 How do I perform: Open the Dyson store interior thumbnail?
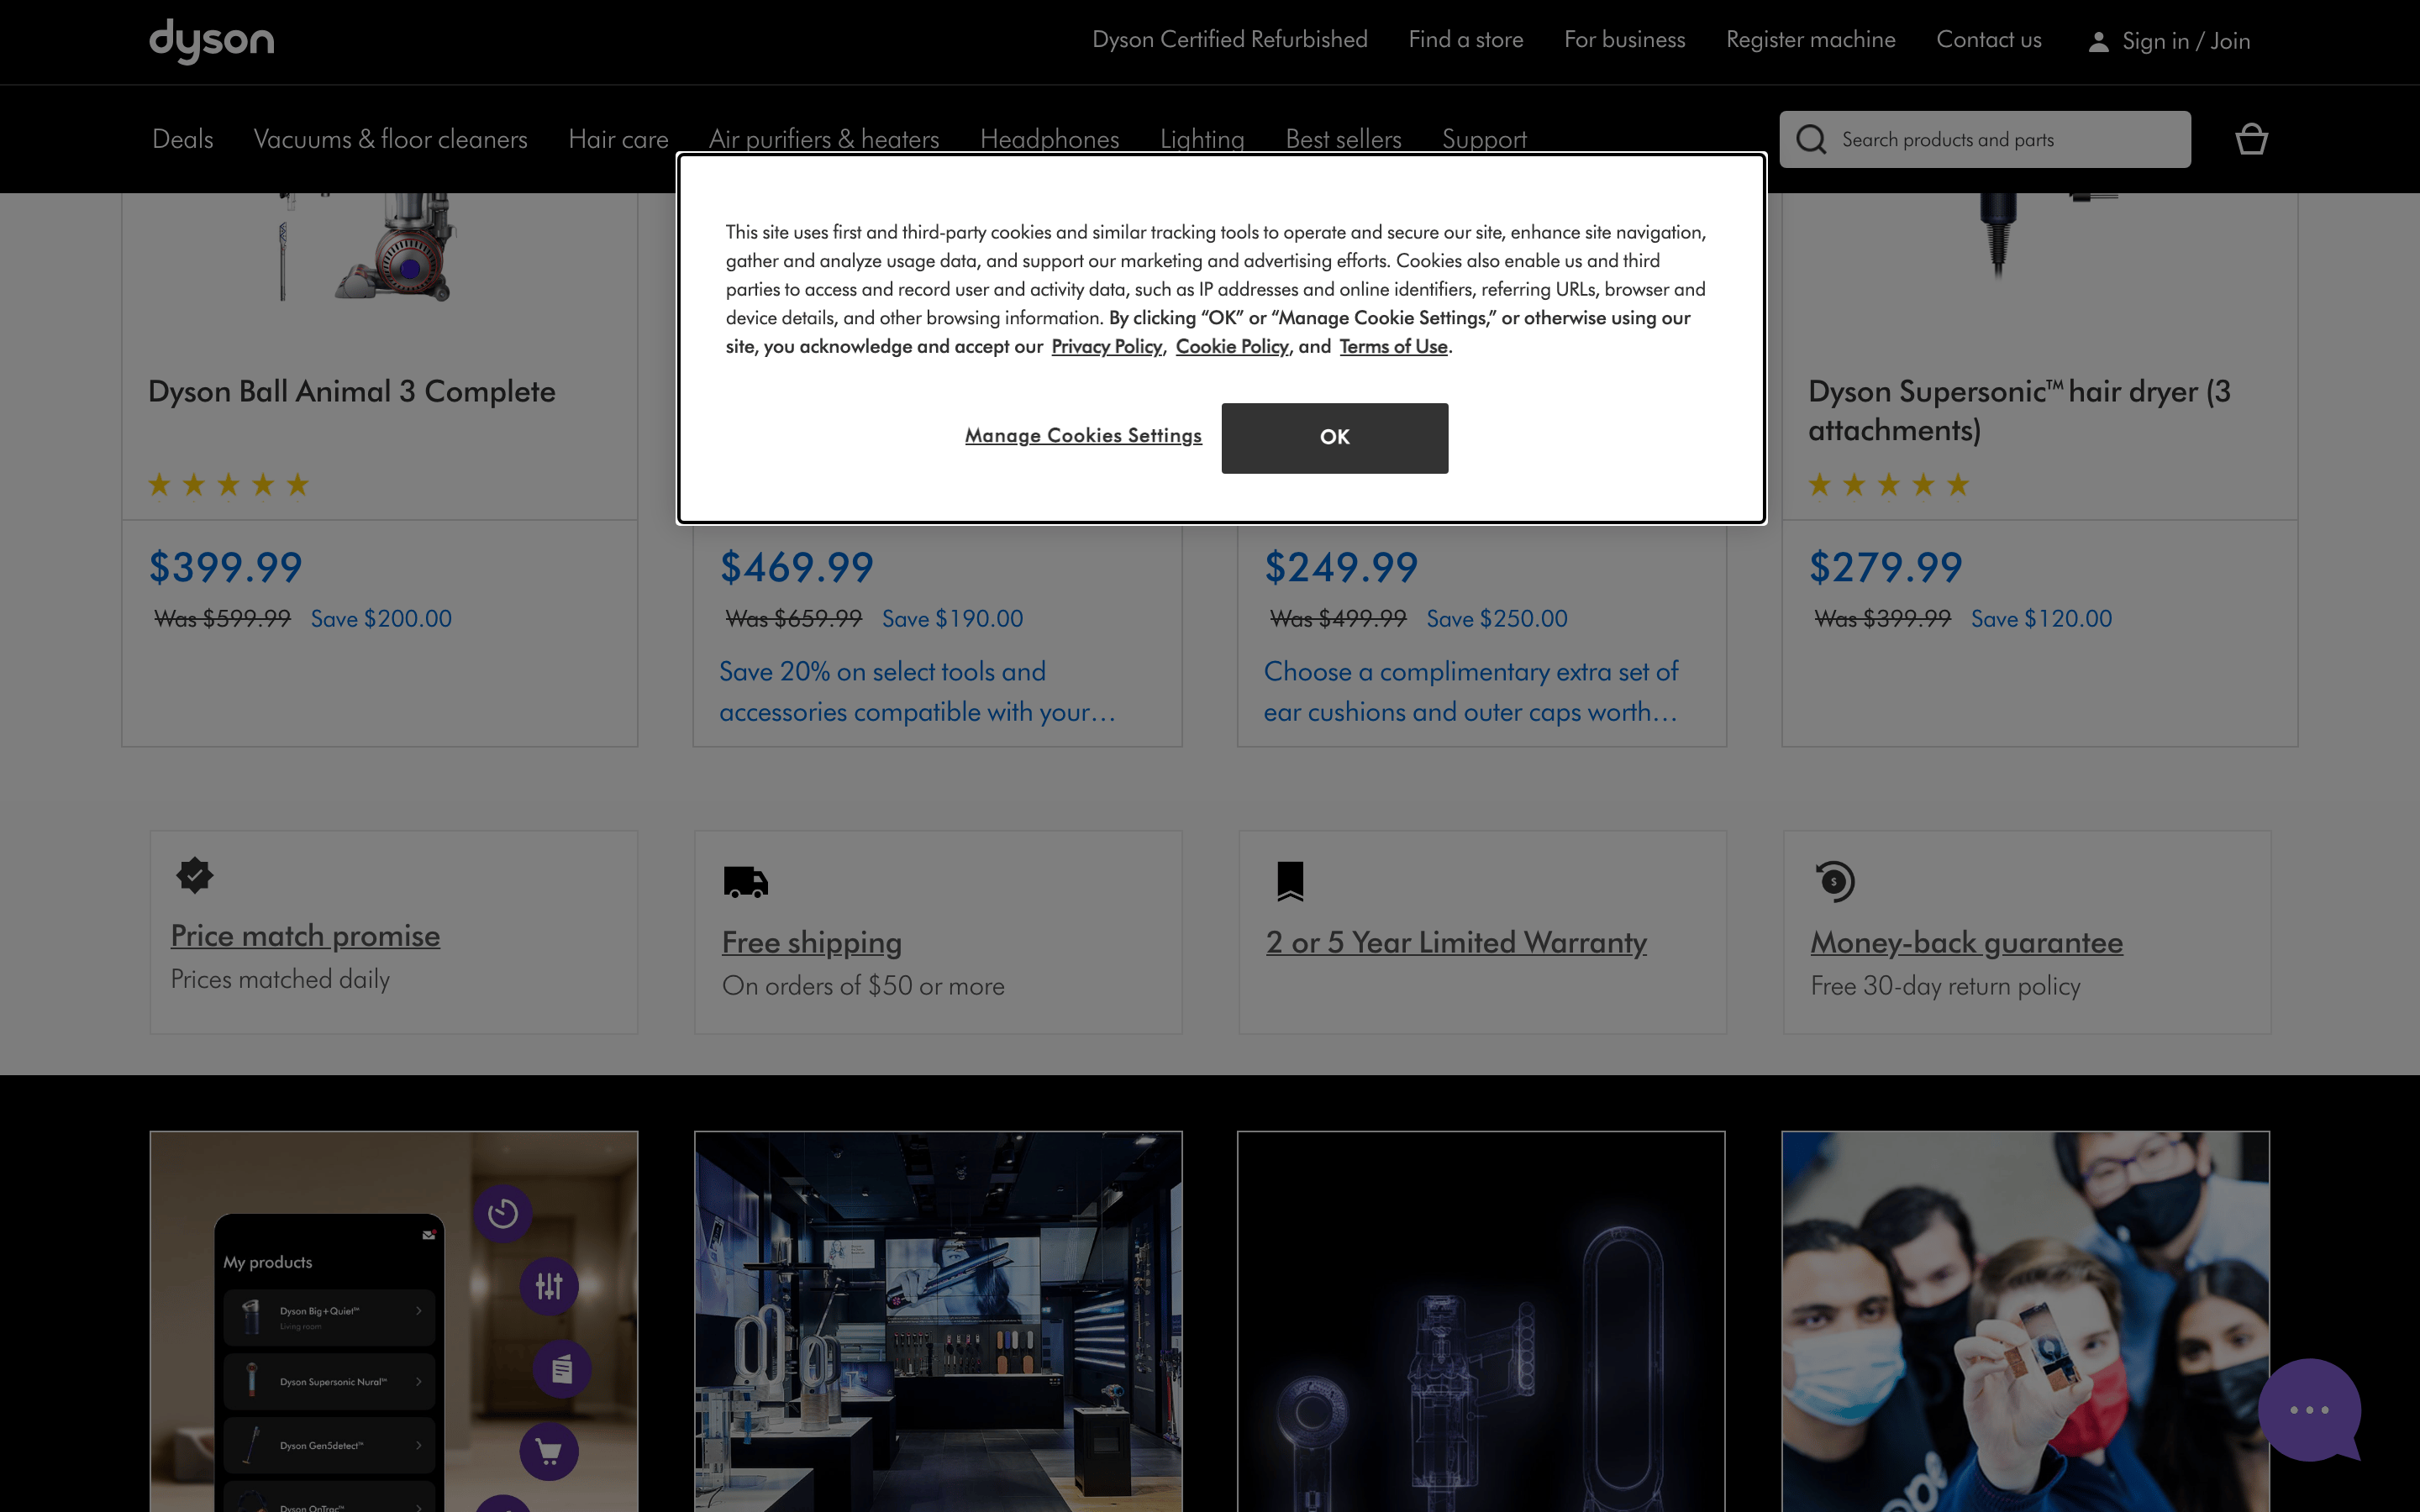[x=938, y=1321]
